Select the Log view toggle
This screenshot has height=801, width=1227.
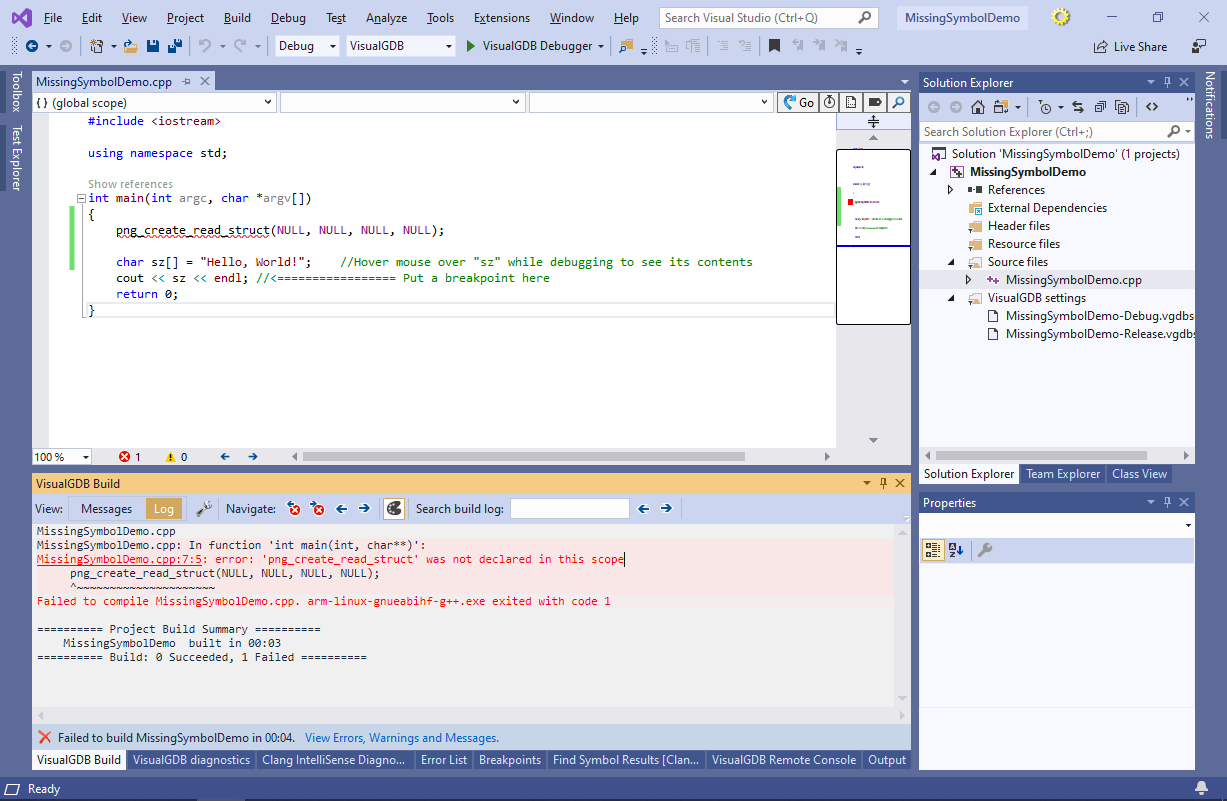click(x=164, y=509)
